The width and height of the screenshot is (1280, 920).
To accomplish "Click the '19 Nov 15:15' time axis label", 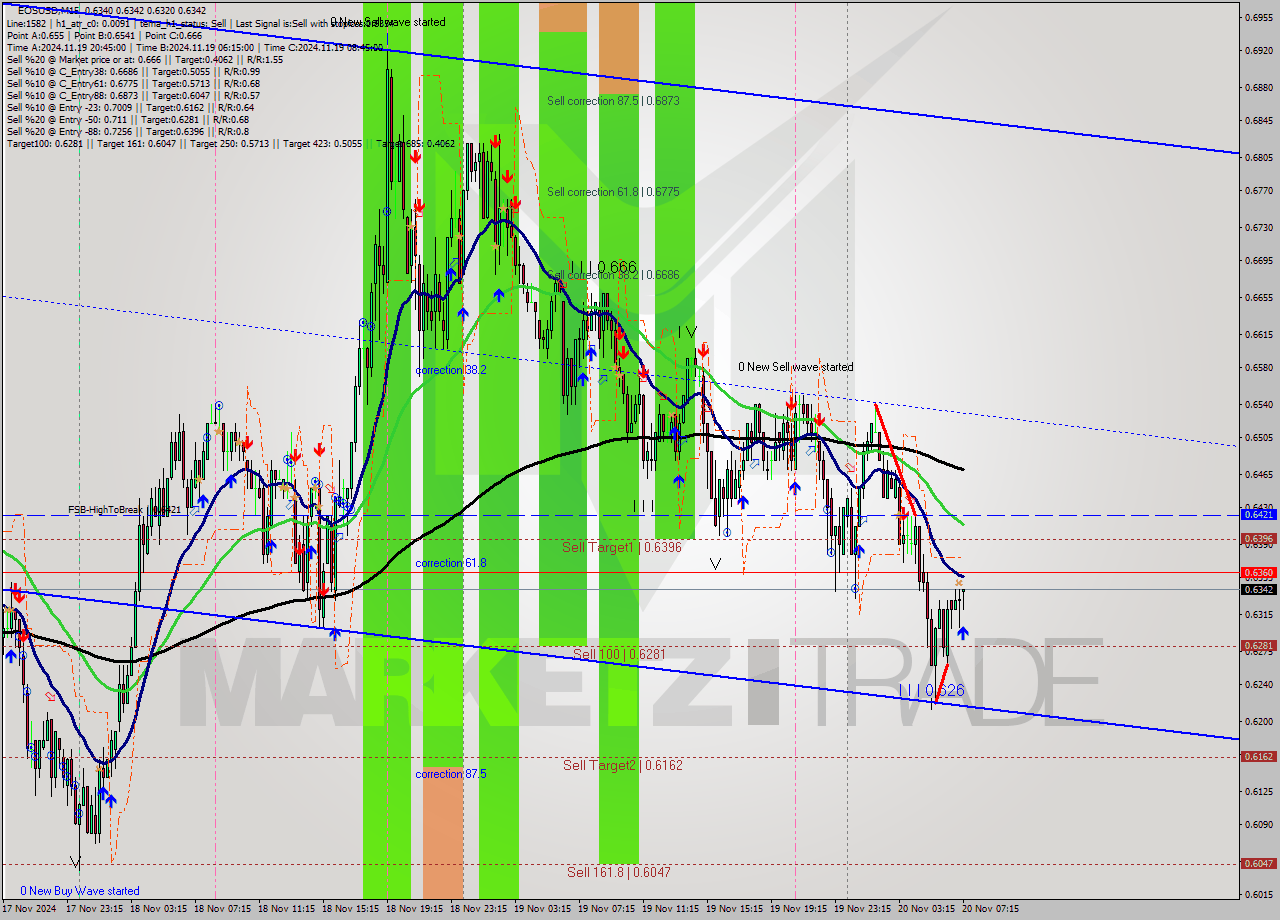I will 735,909.
